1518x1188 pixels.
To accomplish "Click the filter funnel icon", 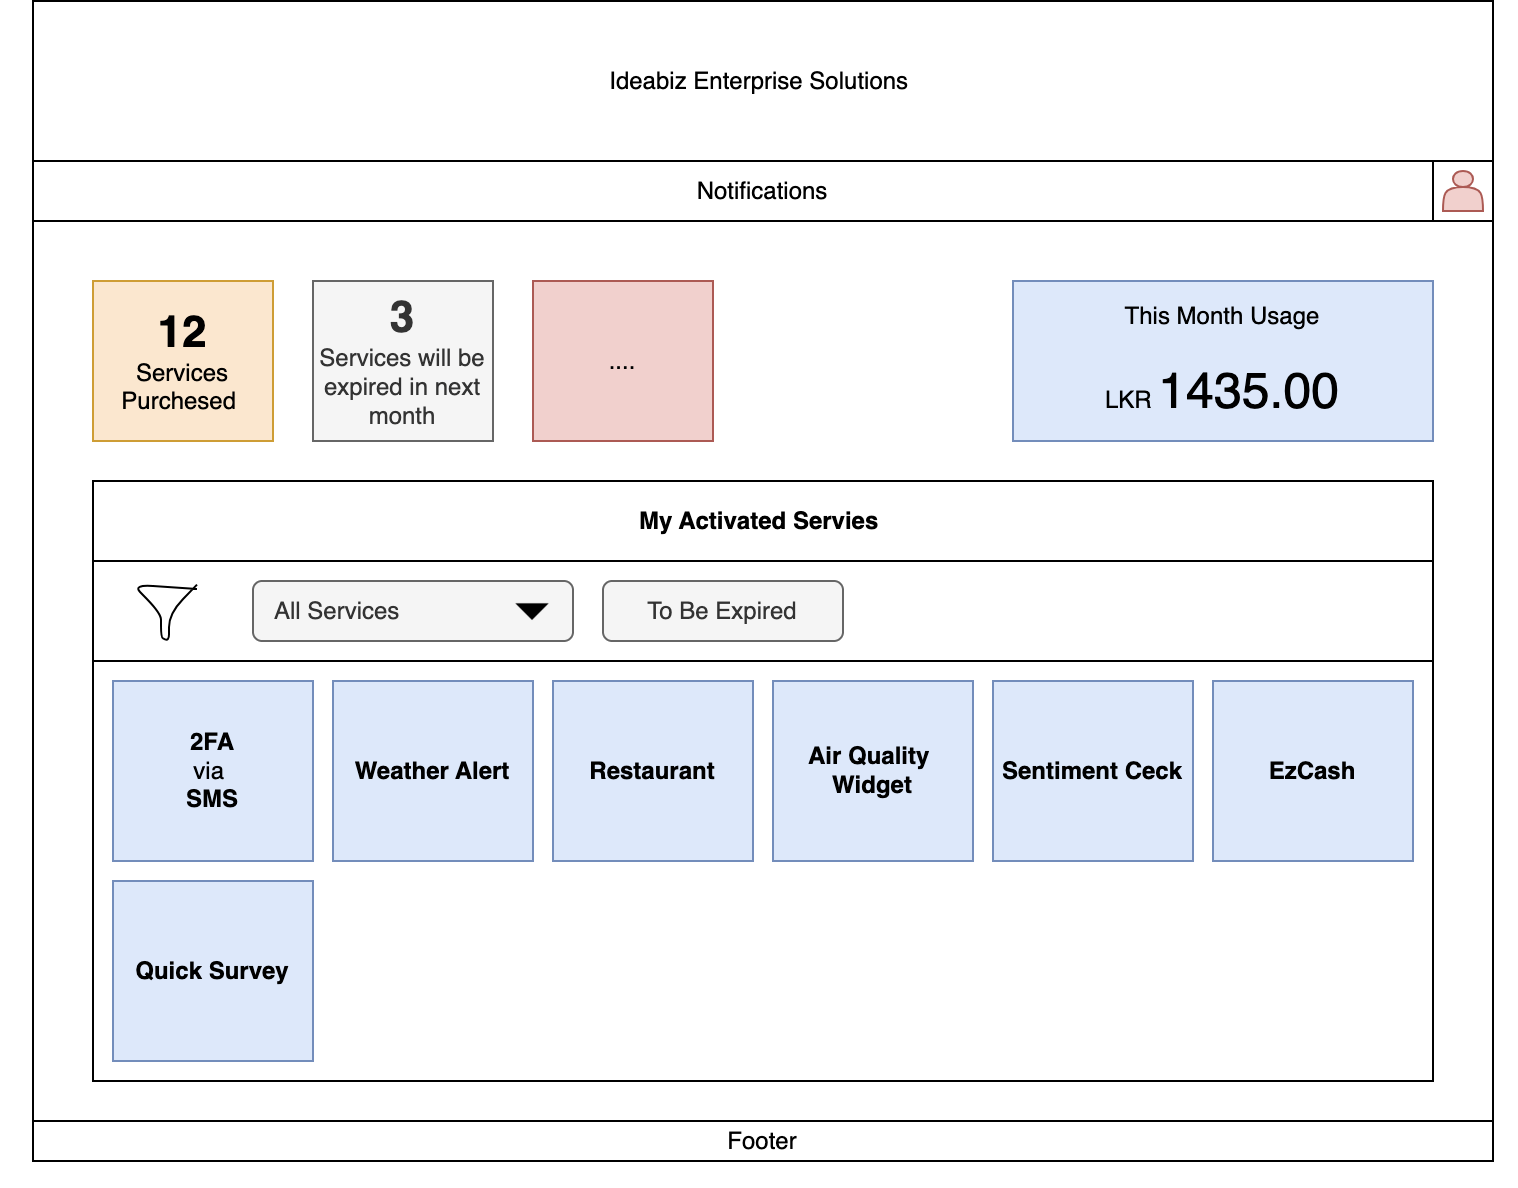I will tap(167, 611).
